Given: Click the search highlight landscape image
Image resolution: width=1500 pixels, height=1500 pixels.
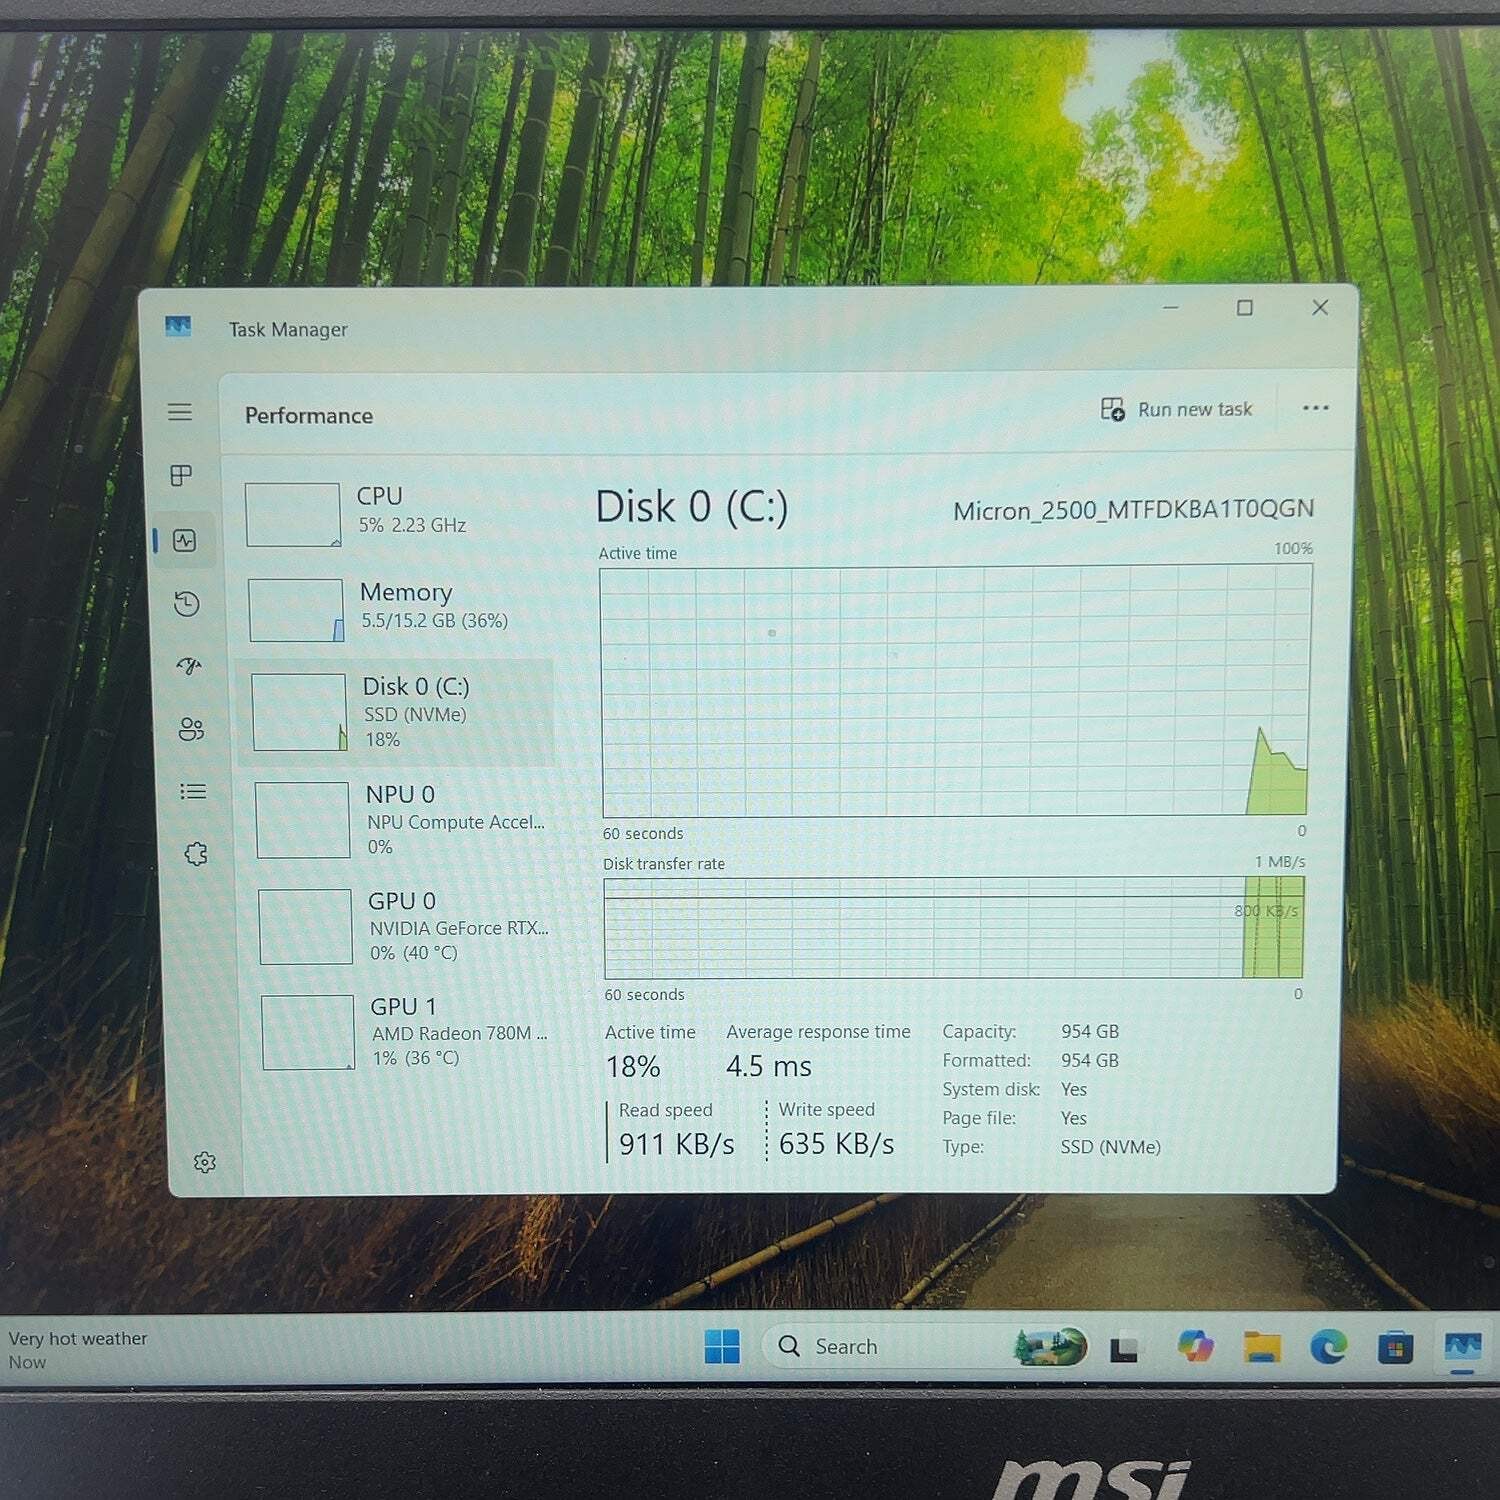Looking at the screenshot, I should [x=1050, y=1347].
